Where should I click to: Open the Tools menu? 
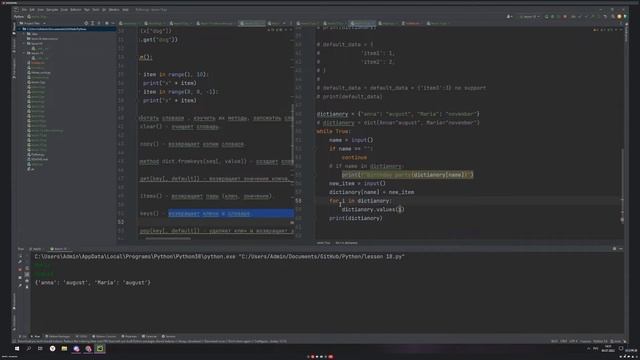(x=96, y=9)
